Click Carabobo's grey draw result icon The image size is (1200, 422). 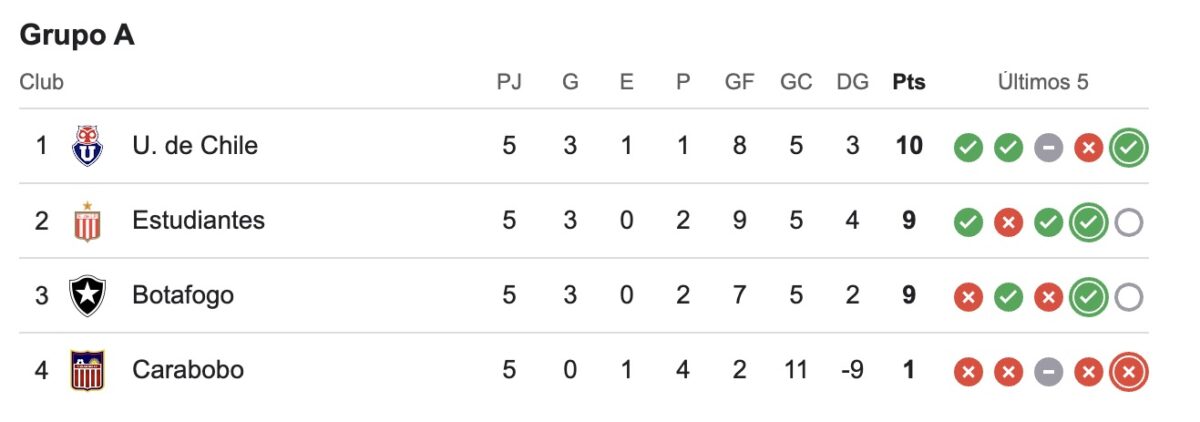1048,373
